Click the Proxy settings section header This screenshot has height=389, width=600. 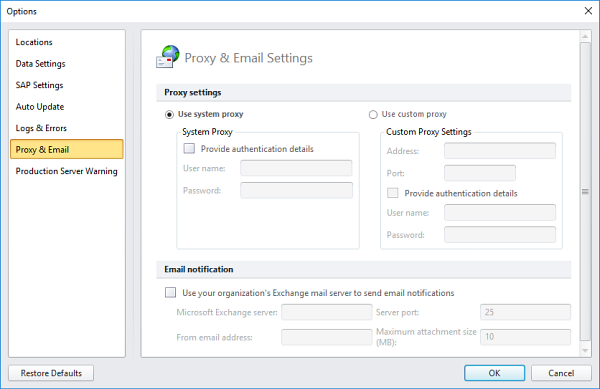pos(364,93)
